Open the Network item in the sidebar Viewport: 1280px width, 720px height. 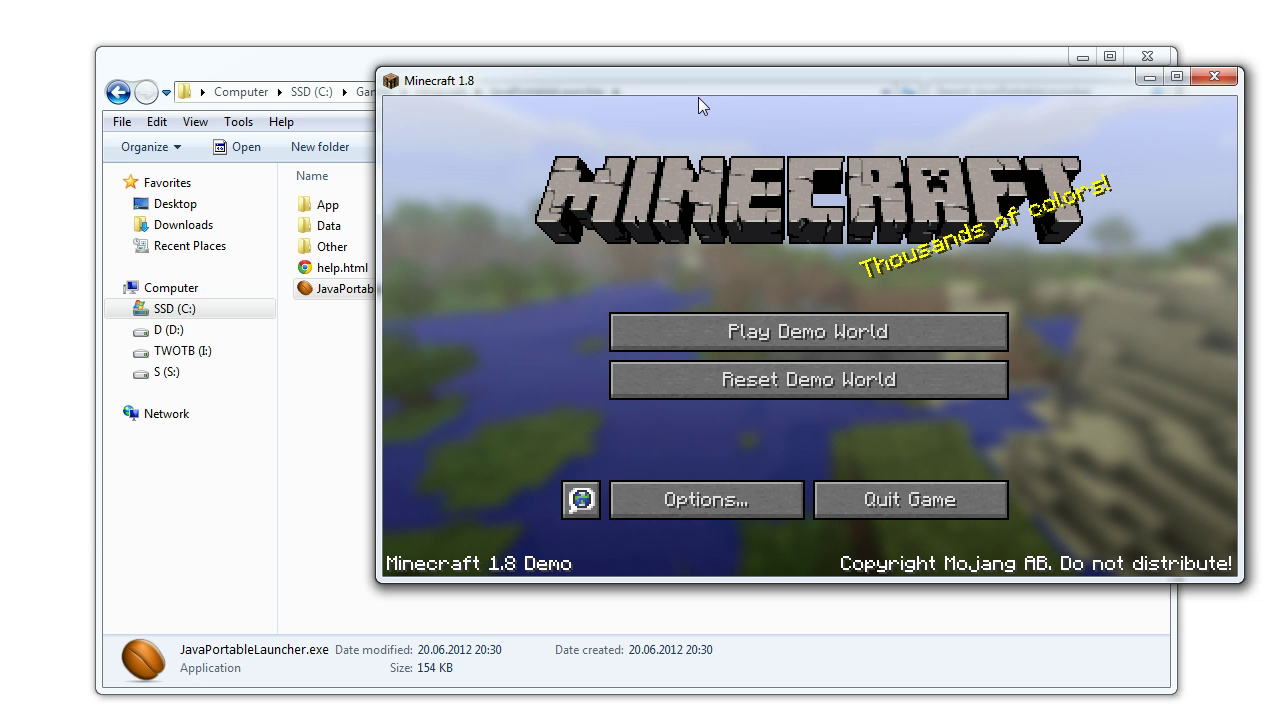(166, 413)
